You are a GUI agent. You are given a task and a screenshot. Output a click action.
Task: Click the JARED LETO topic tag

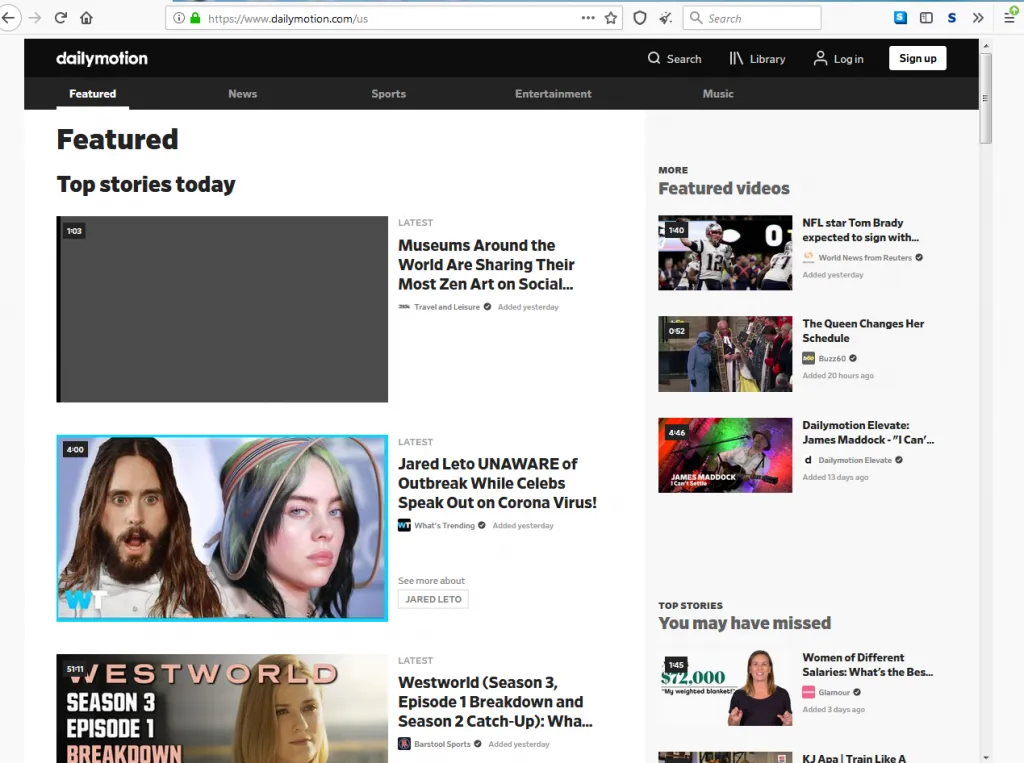pyautogui.click(x=433, y=599)
